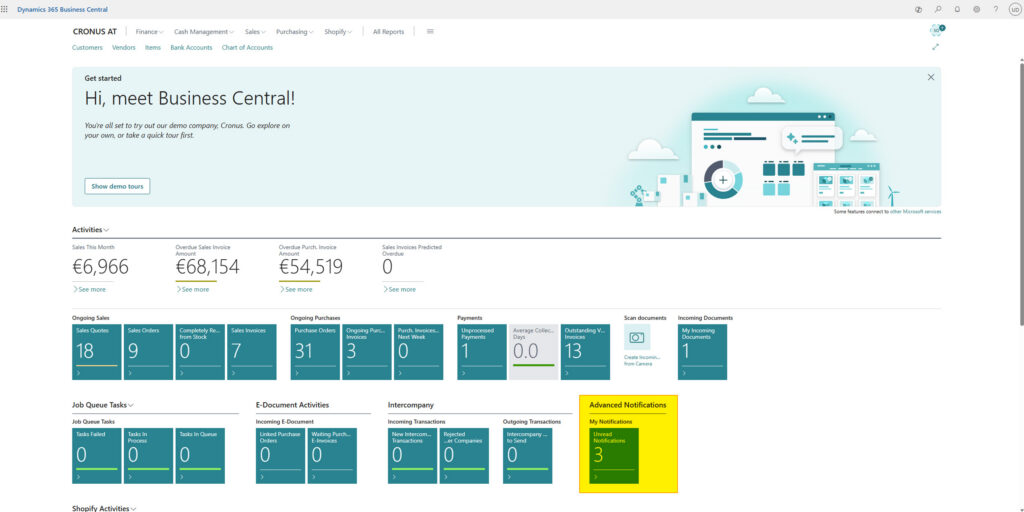Screen dimensions: 1024x512
Task: Open the app launcher waffle icon
Action: pyautogui.click(x=6, y=9)
